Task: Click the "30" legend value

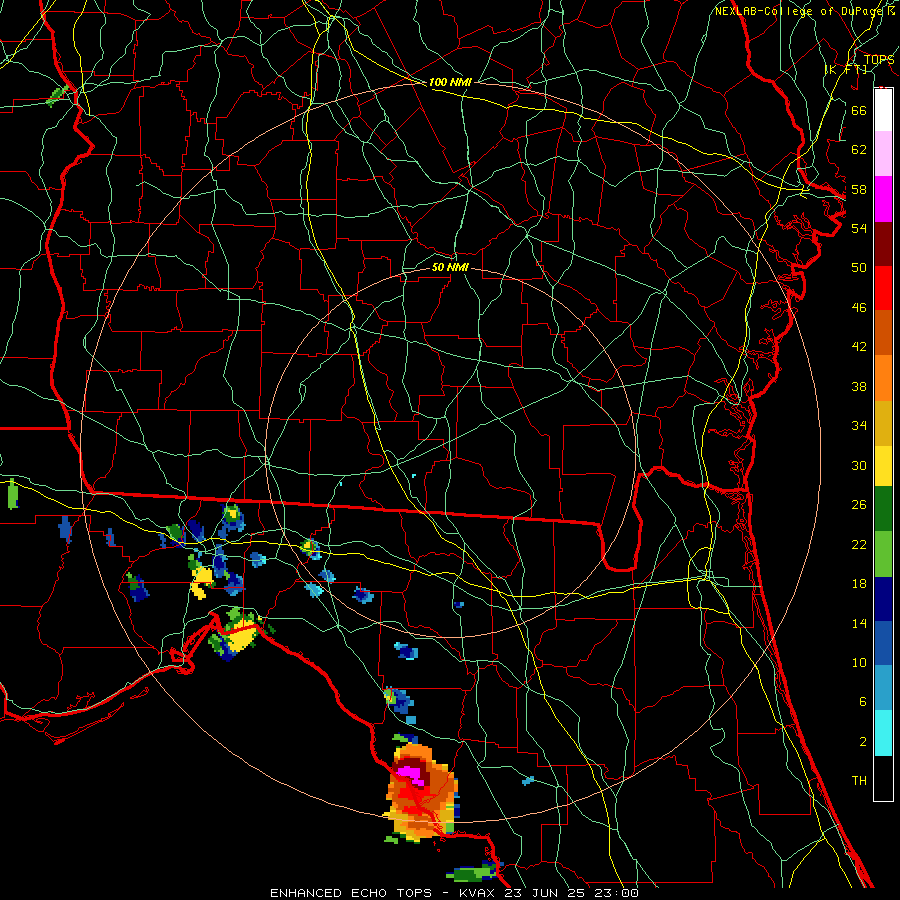Action: [859, 465]
